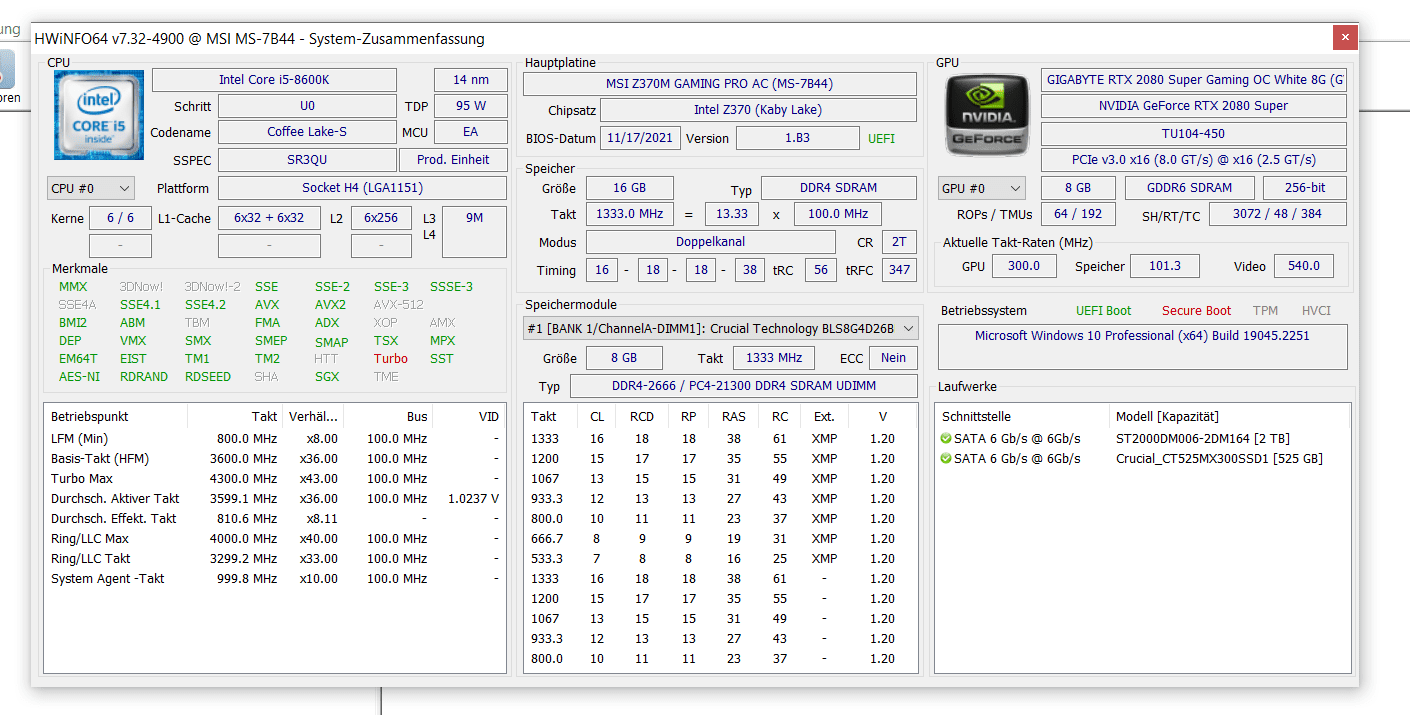1410x715 pixels.
Task: Click the green status icon for Crucial SSD
Action: pyautogui.click(x=946, y=458)
